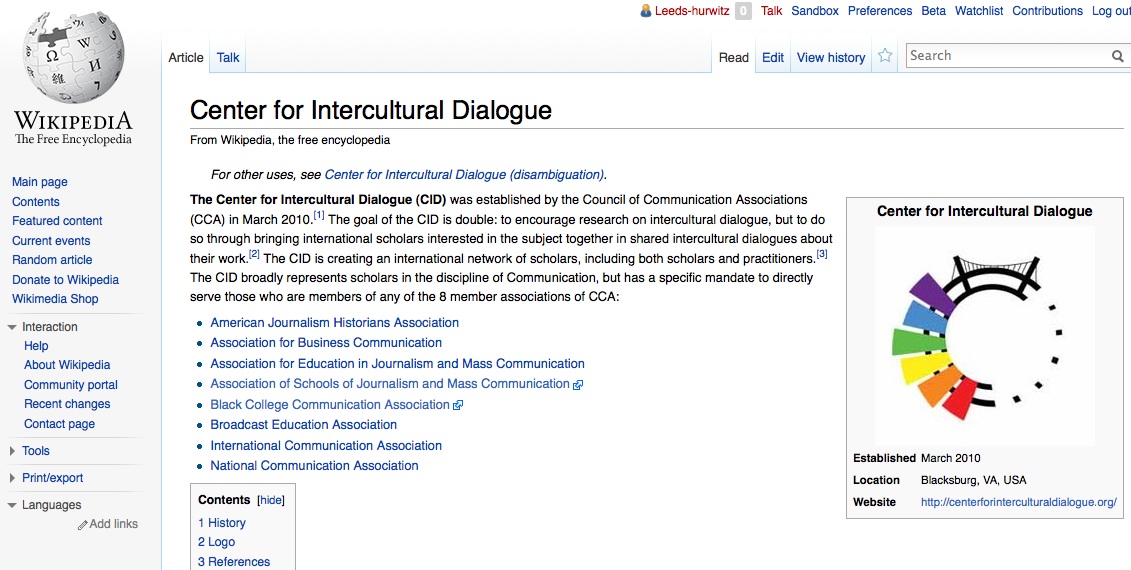Screen dimensions: 1131x570
Task: Open the centerforinterculturaldialogue.org website link
Action: pyautogui.click(x=1018, y=502)
